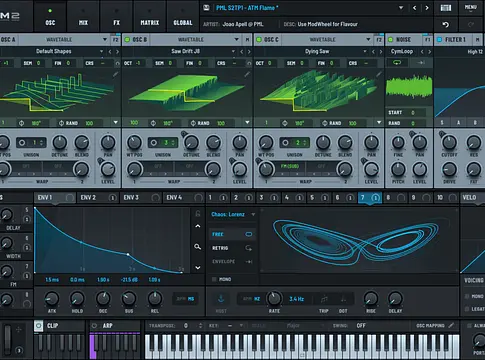Click the envelope SUS knob
The image size is (485, 360).
(129, 299)
